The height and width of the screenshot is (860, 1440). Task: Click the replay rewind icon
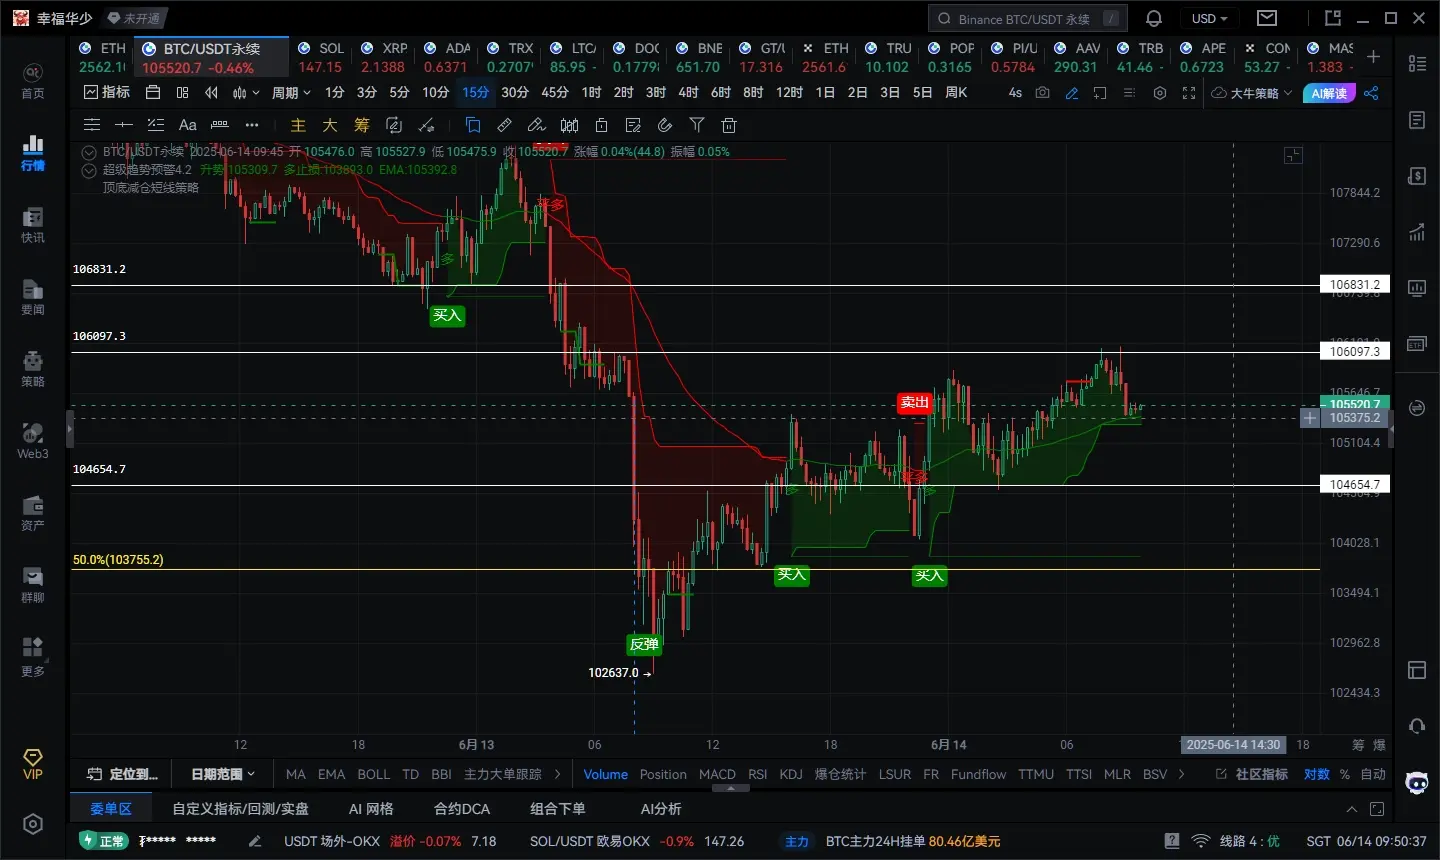point(211,93)
